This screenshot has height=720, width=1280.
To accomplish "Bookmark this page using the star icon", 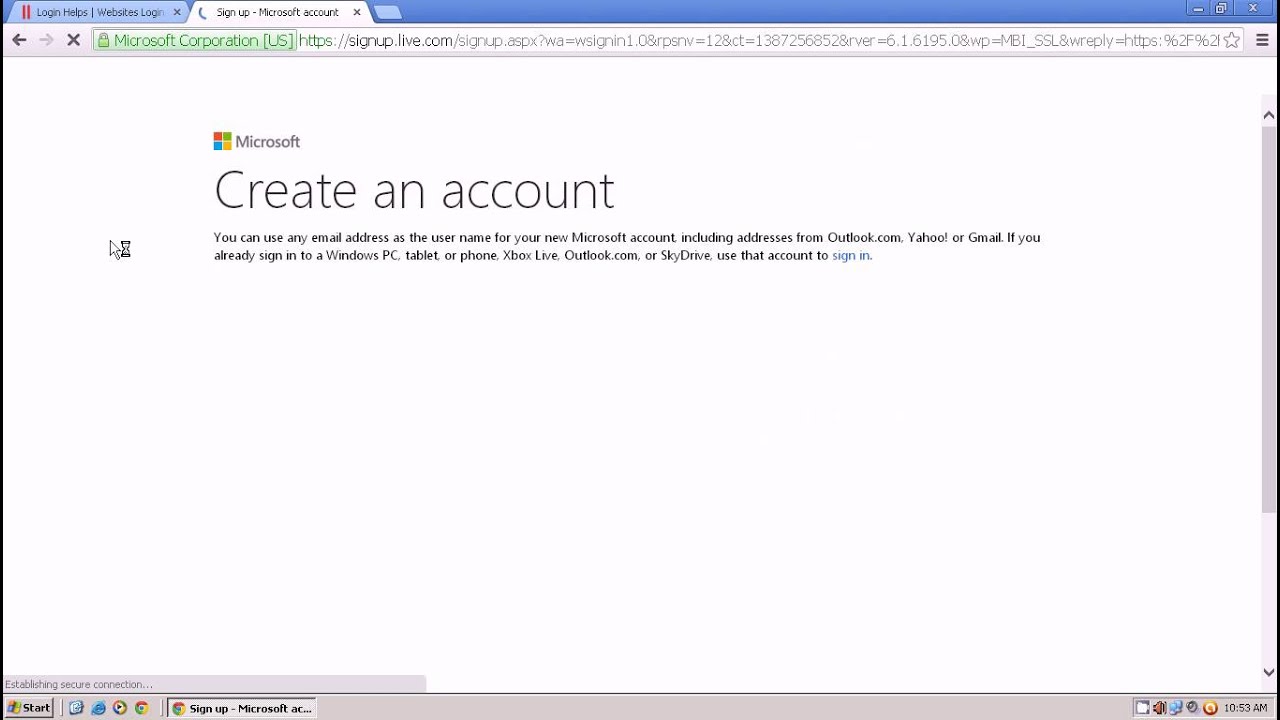I will point(1232,40).
